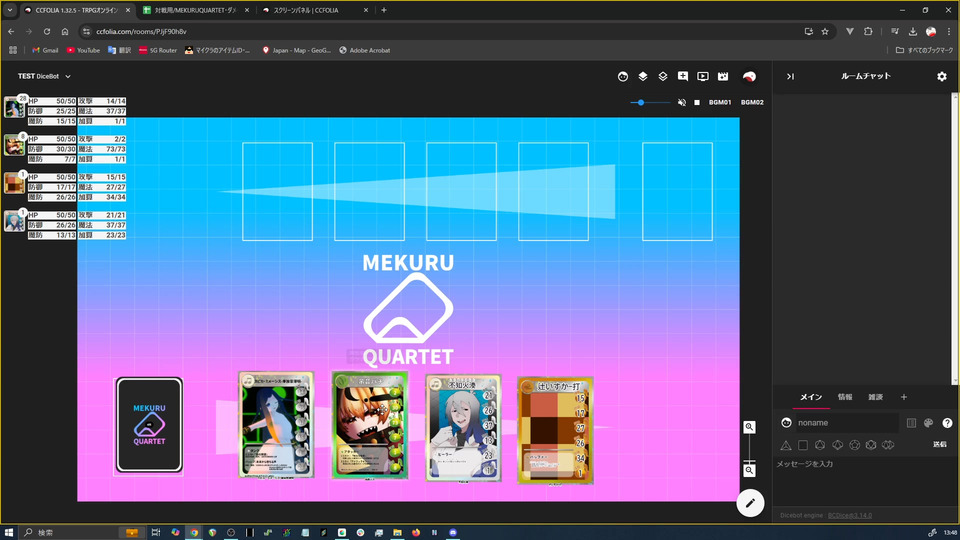This screenshot has width=960, height=540.
Task: Roll the d8 dice icon
Action: [x=820, y=445]
